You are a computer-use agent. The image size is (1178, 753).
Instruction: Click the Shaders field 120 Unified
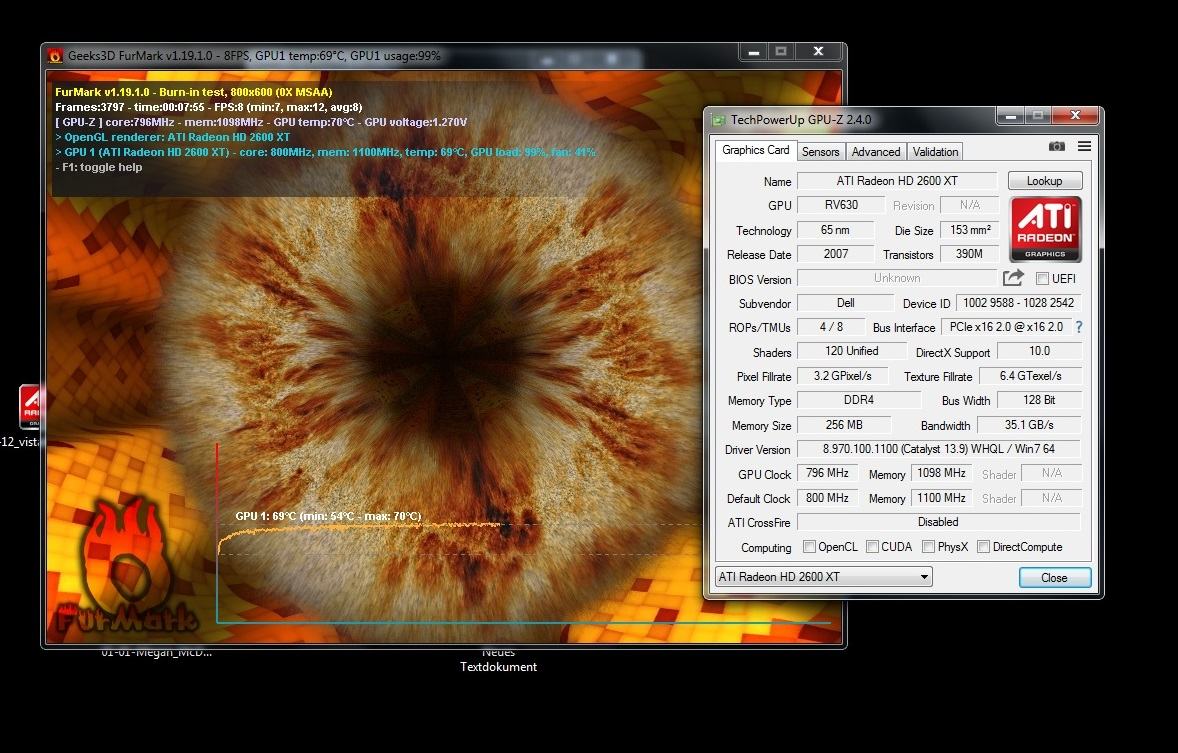pyautogui.click(x=851, y=351)
